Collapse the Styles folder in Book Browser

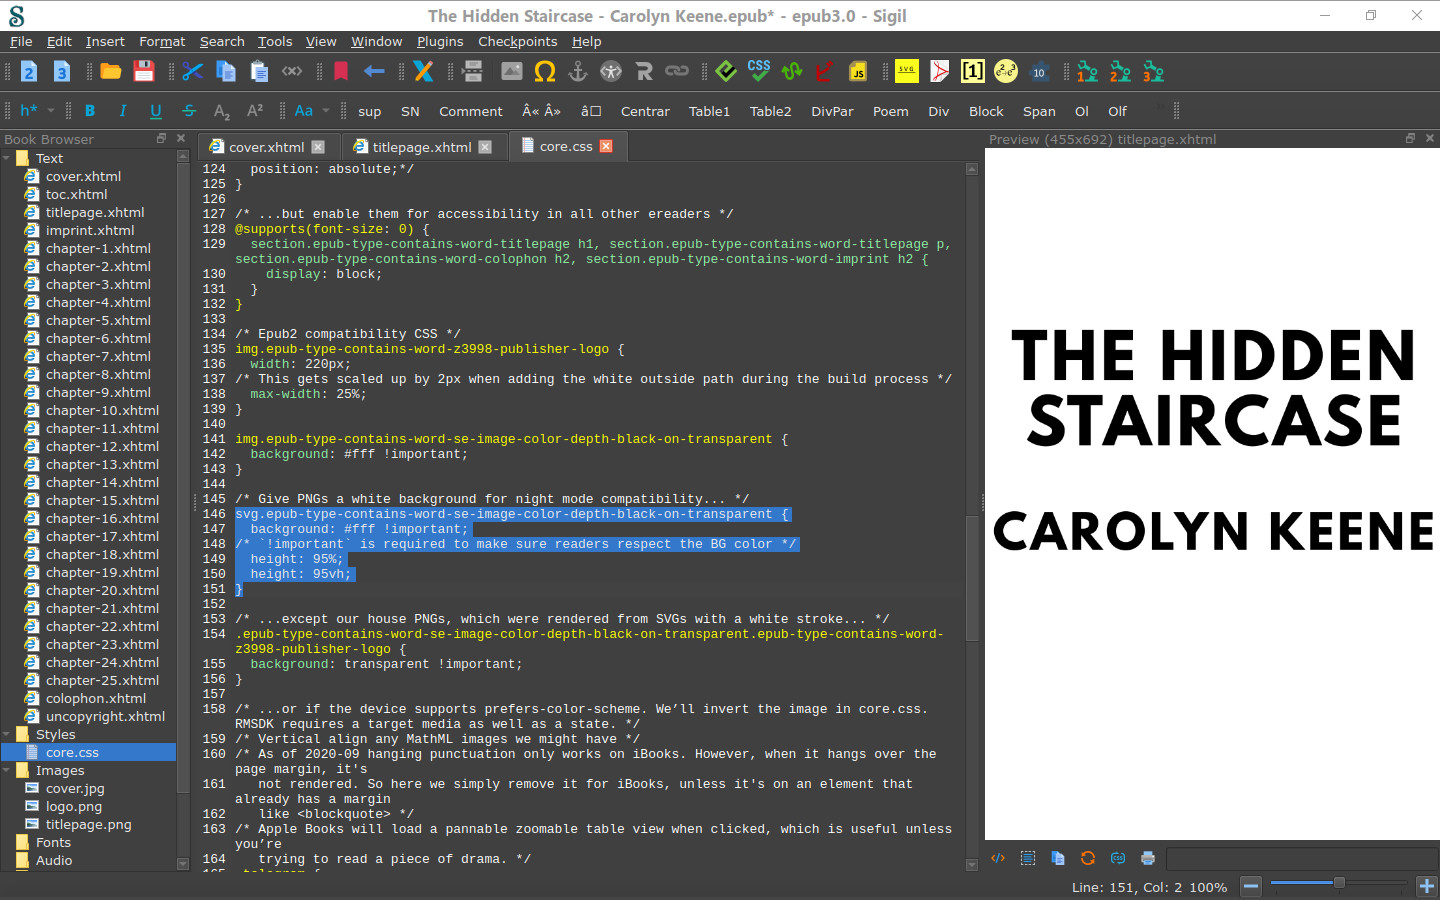click(7, 734)
